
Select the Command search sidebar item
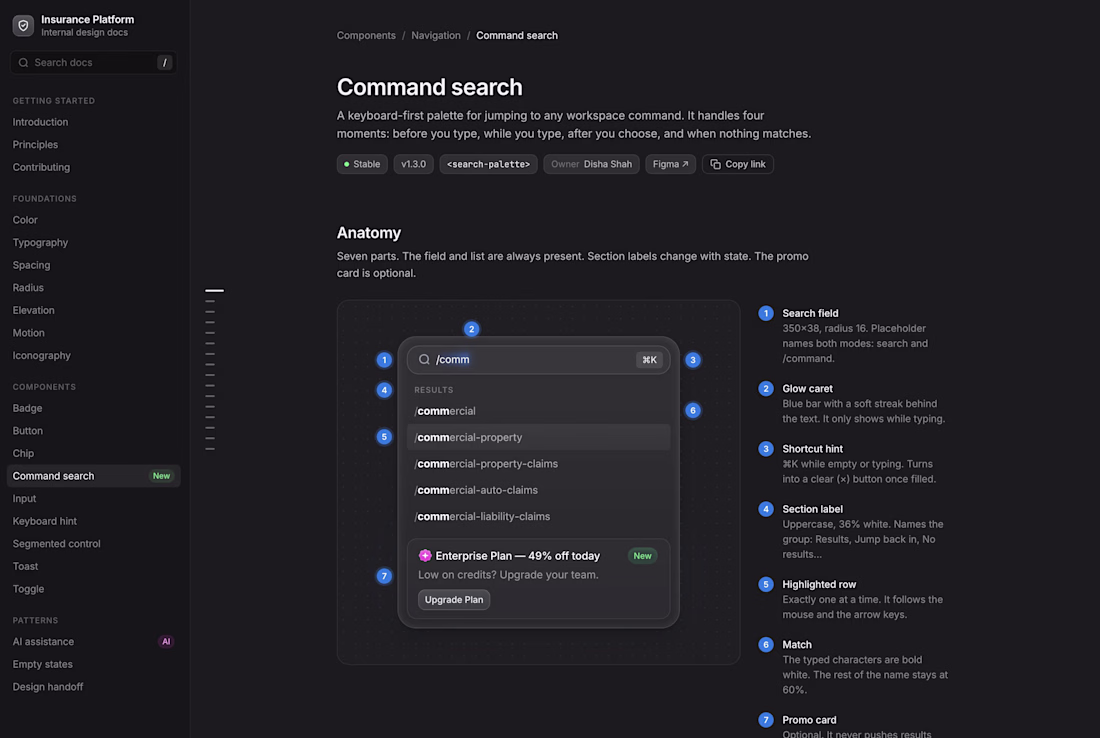pos(94,476)
